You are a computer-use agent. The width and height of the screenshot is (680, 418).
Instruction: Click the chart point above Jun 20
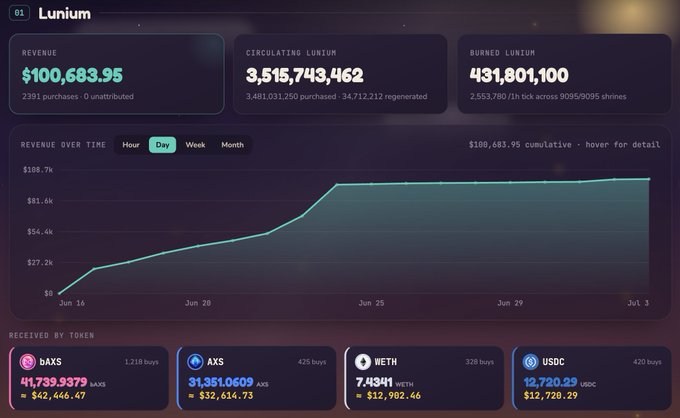tap(198, 246)
